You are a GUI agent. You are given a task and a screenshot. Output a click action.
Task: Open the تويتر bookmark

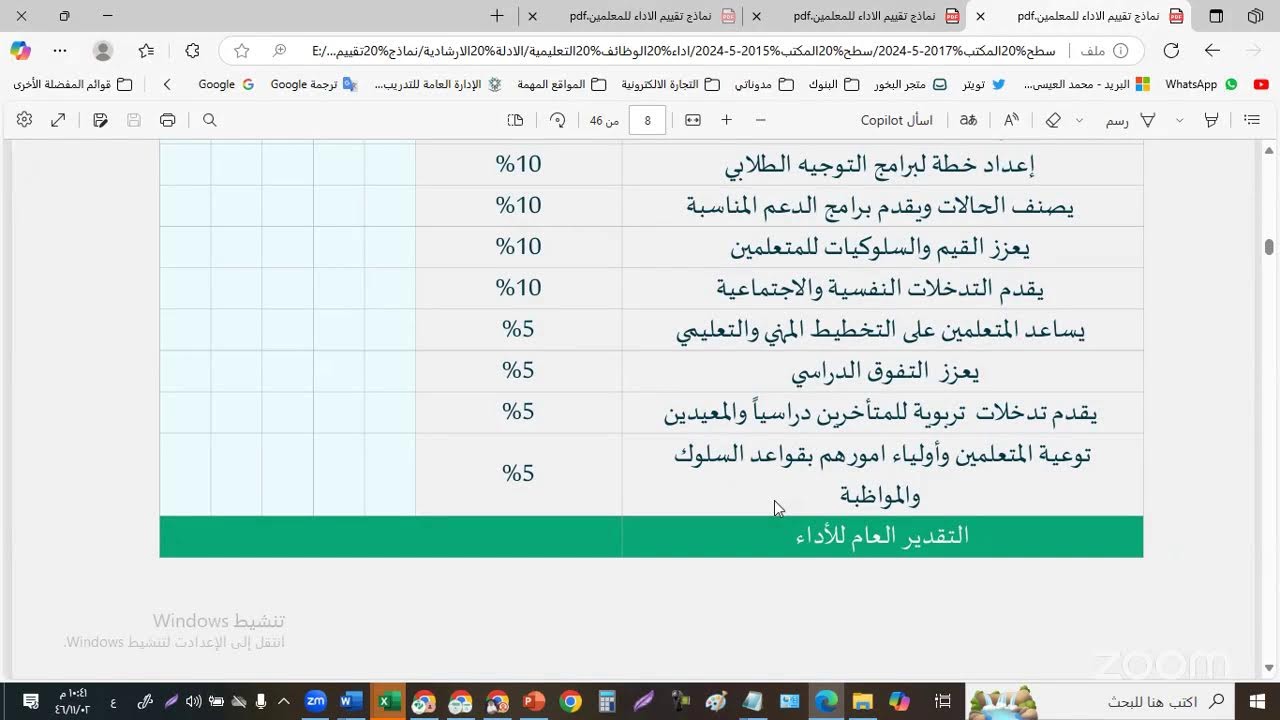pos(983,85)
